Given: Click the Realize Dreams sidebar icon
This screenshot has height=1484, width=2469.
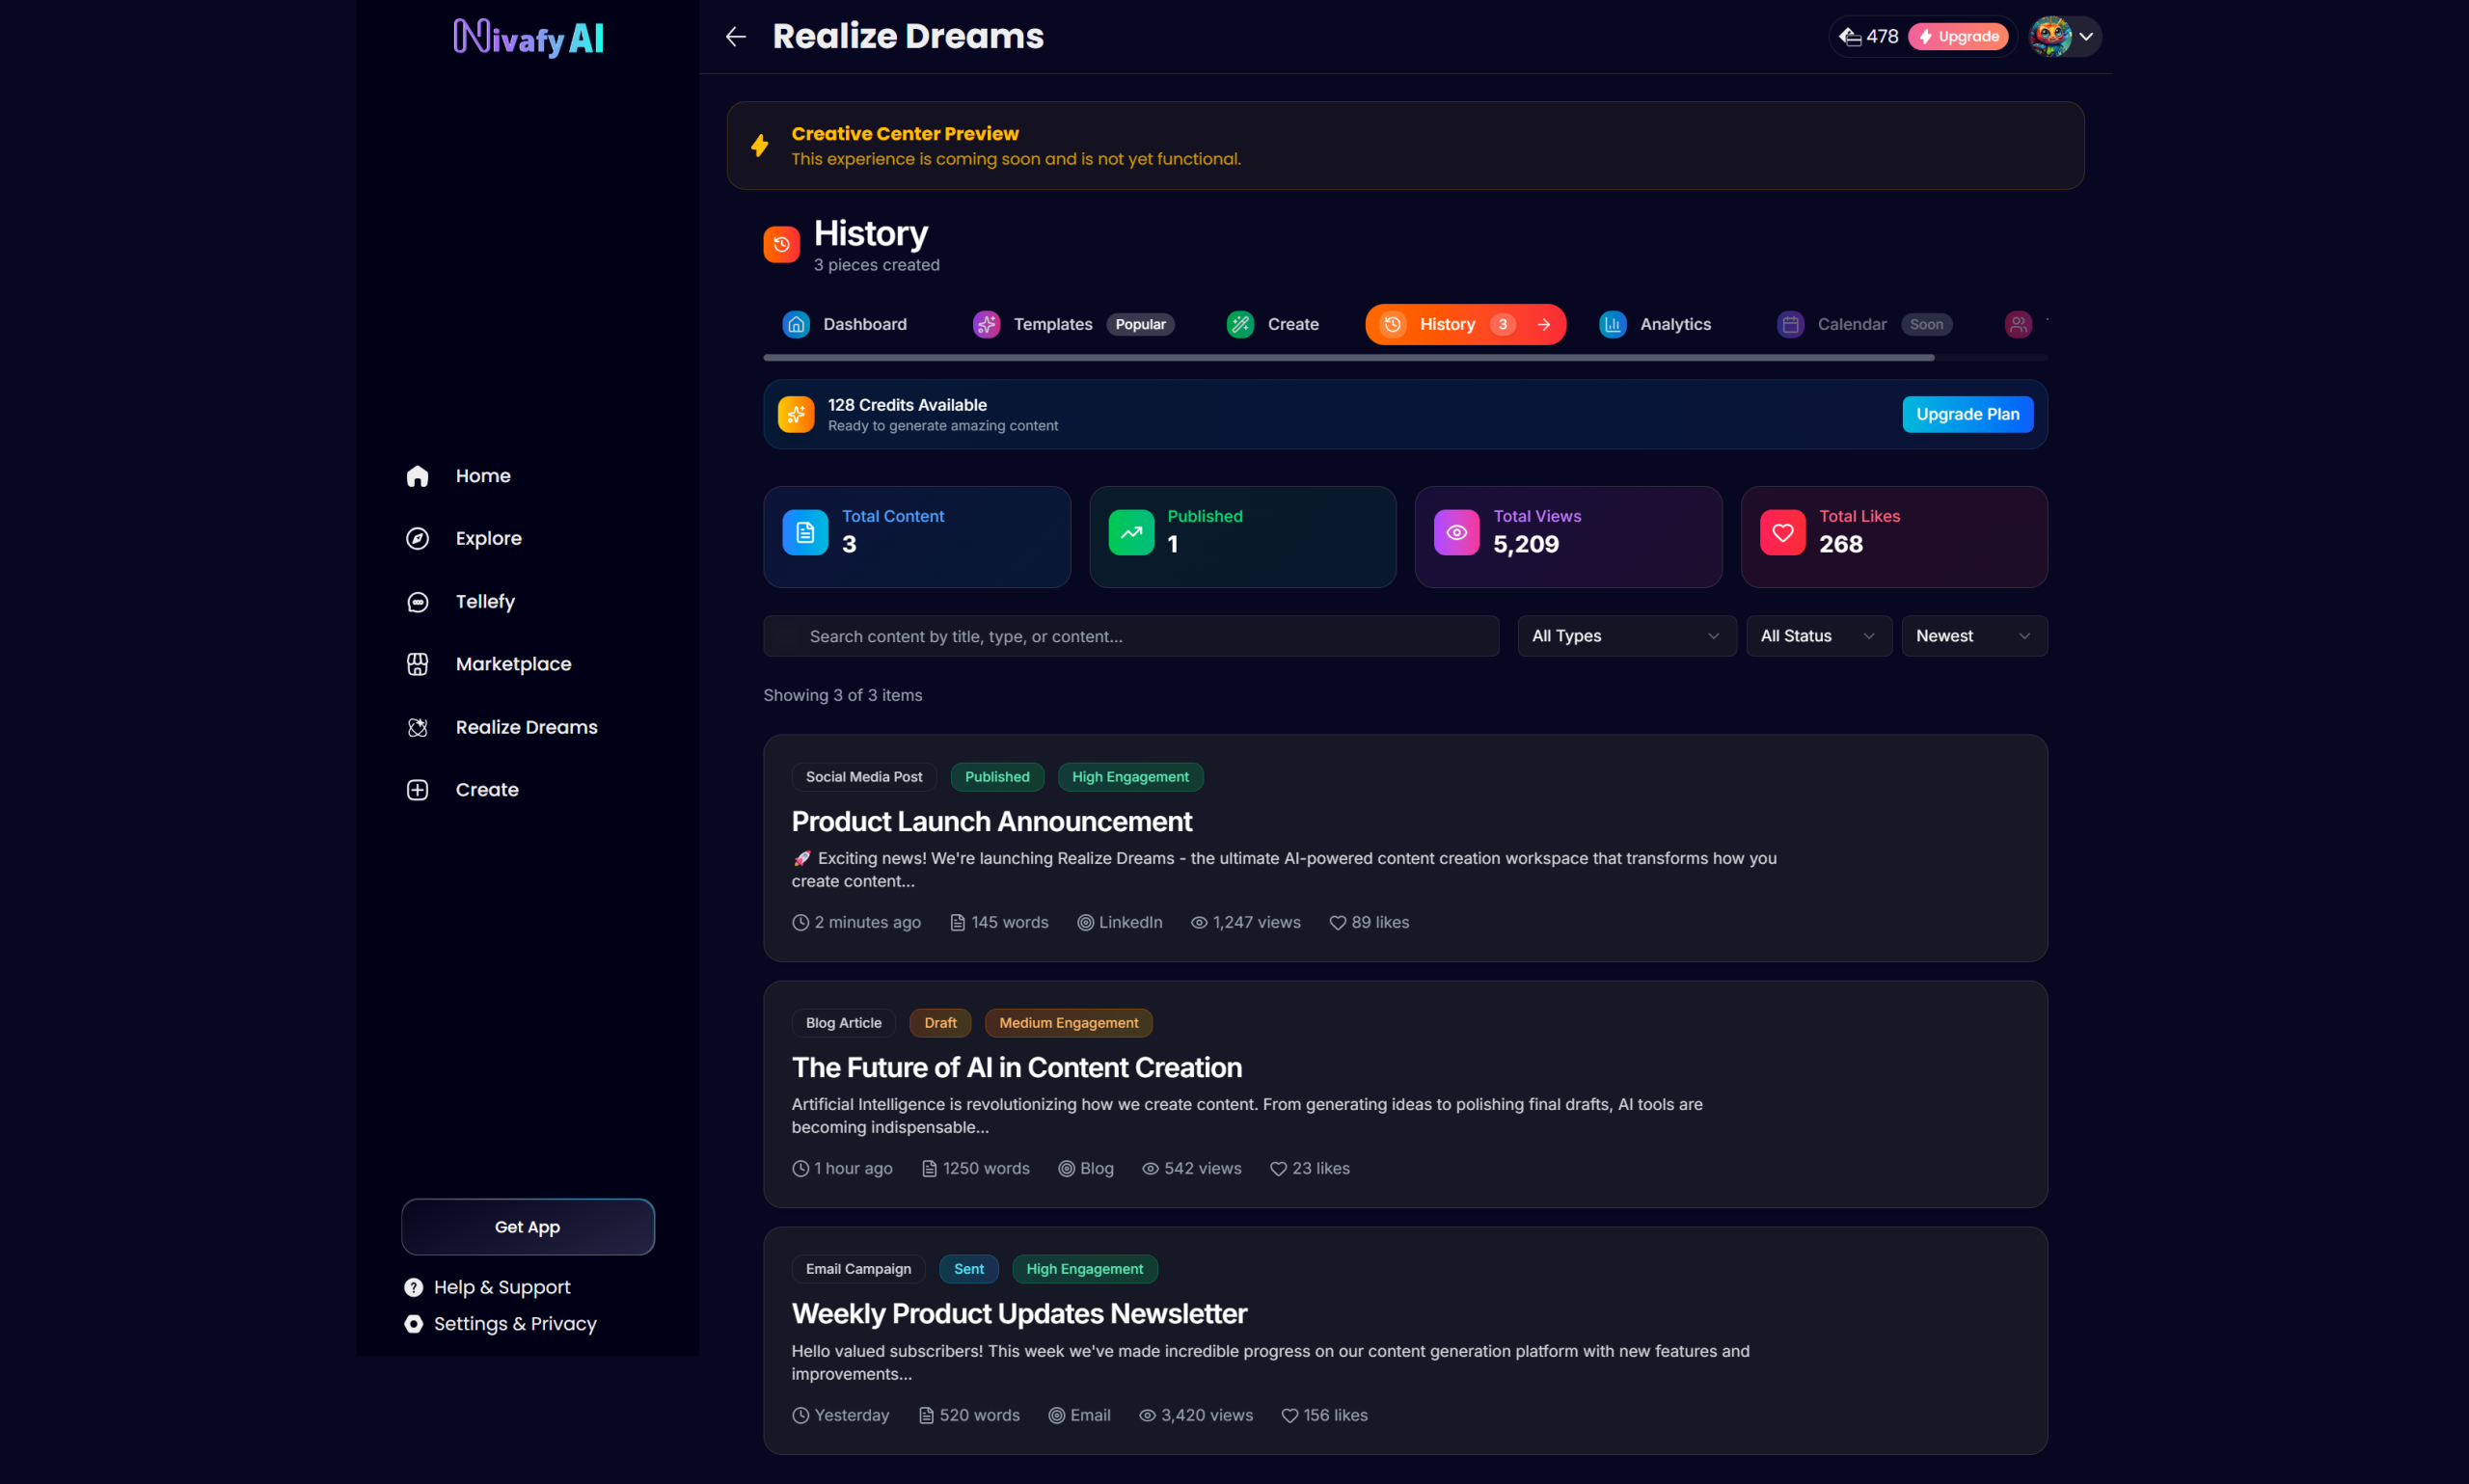Looking at the screenshot, I should click(417, 727).
